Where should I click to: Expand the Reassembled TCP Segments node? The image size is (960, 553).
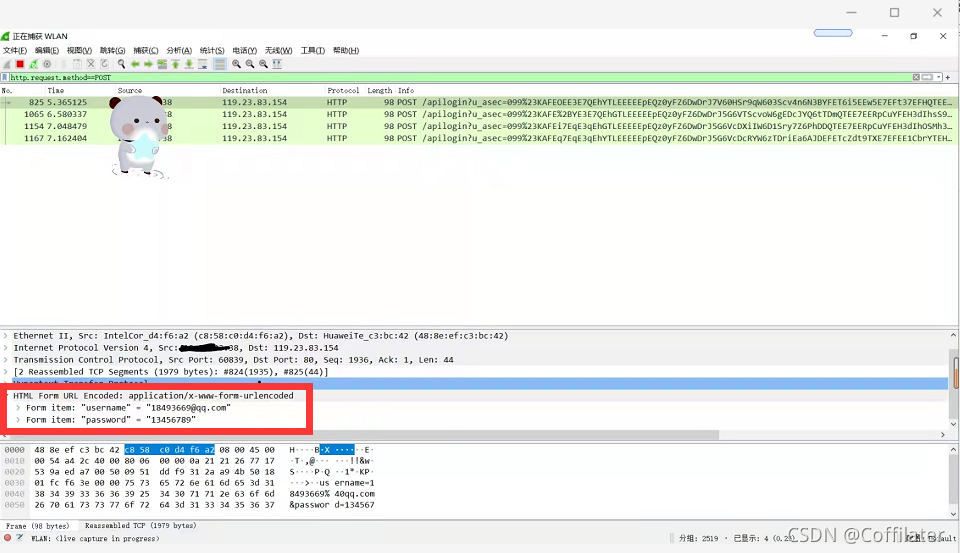pos(6,372)
